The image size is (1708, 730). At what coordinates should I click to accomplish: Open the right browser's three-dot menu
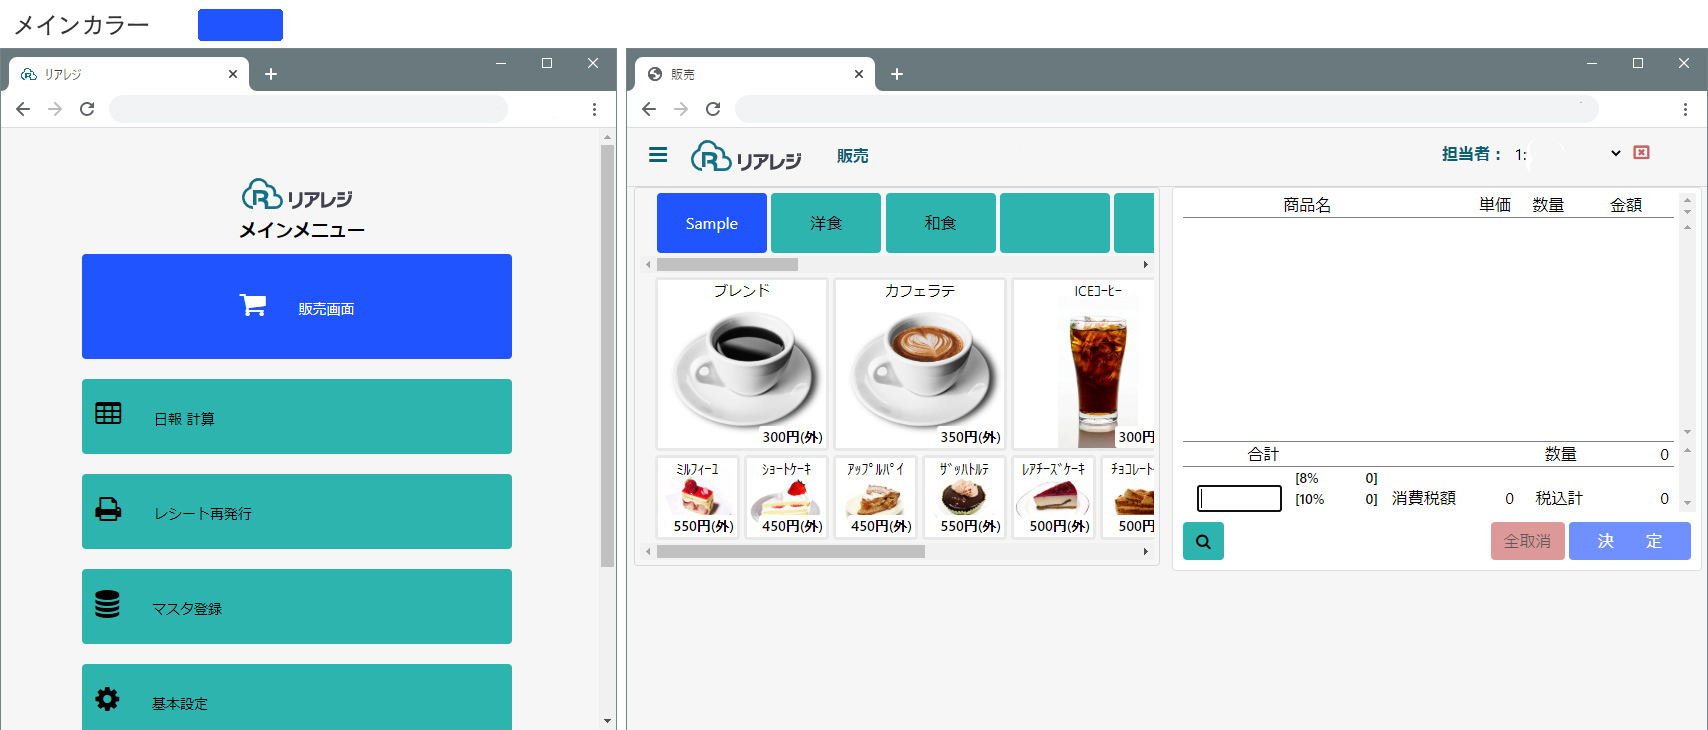tap(1685, 109)
